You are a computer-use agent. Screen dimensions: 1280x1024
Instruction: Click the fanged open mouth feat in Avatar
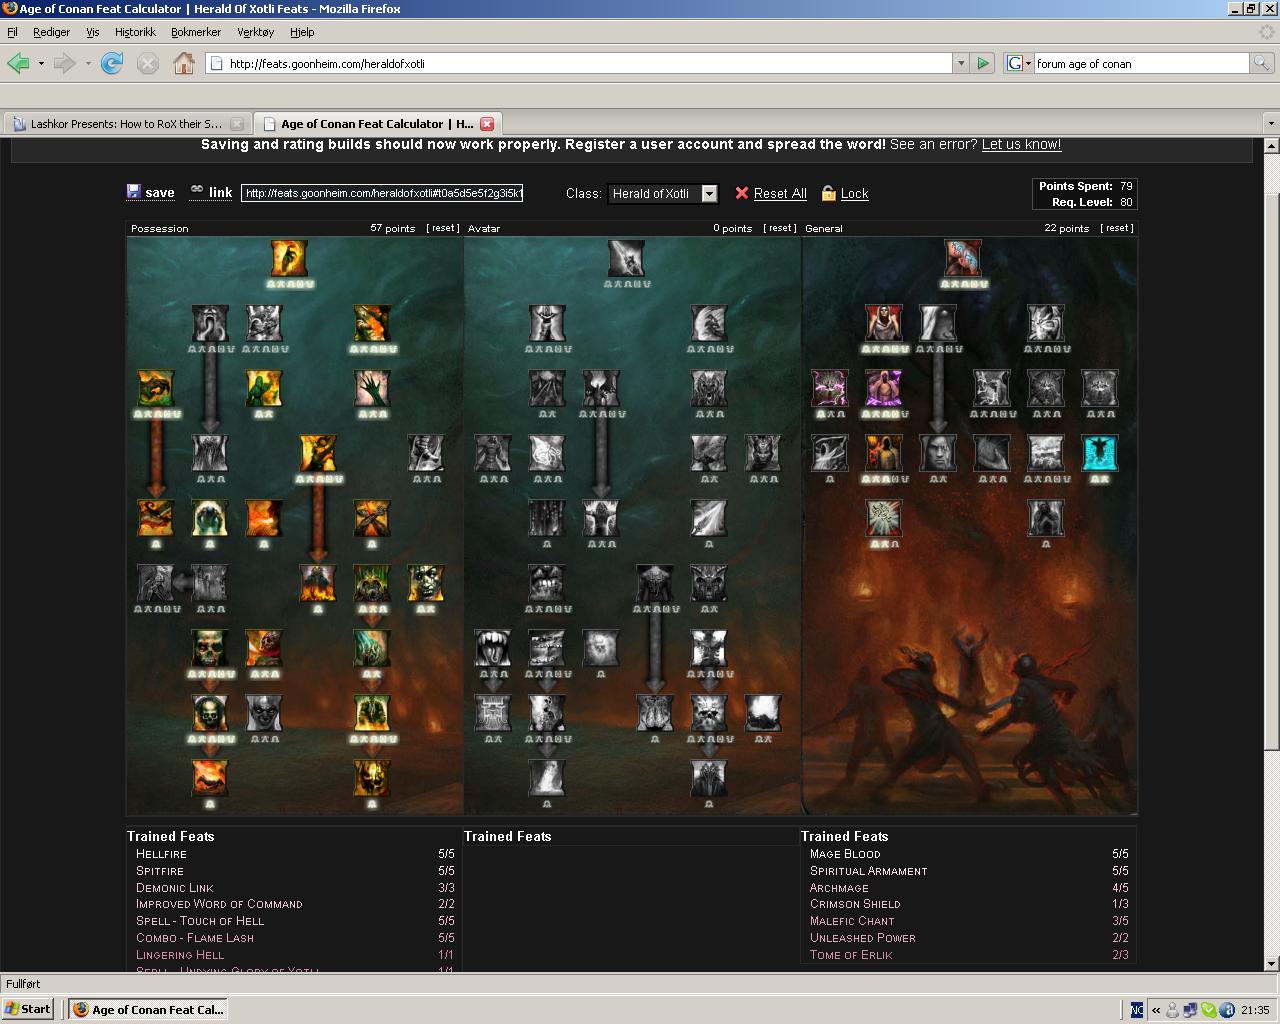pos(493,648)
